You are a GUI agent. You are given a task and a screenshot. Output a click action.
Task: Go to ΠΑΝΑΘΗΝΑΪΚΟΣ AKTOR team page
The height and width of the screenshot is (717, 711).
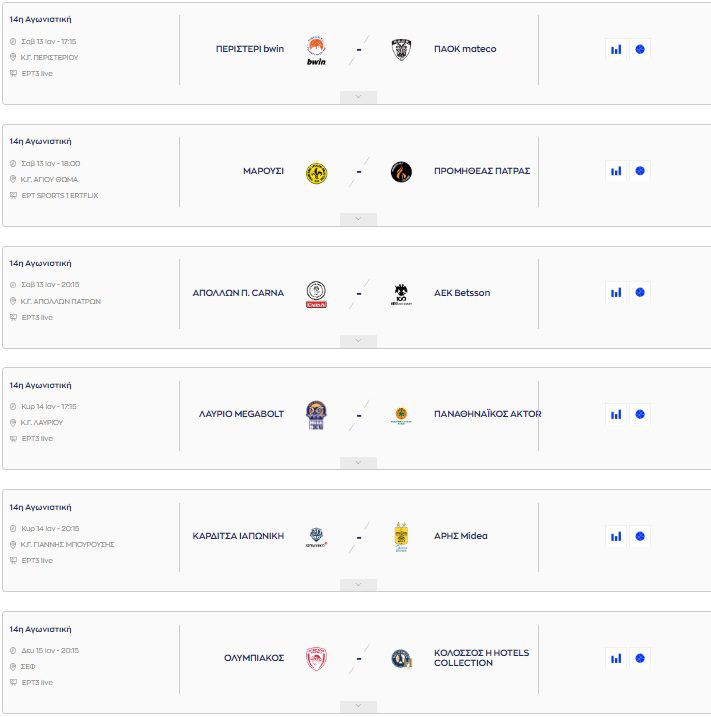(487, 414)
